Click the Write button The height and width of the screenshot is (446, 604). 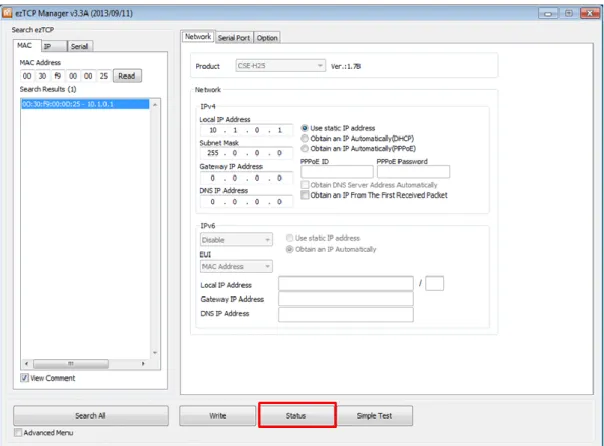click(217, 416)
